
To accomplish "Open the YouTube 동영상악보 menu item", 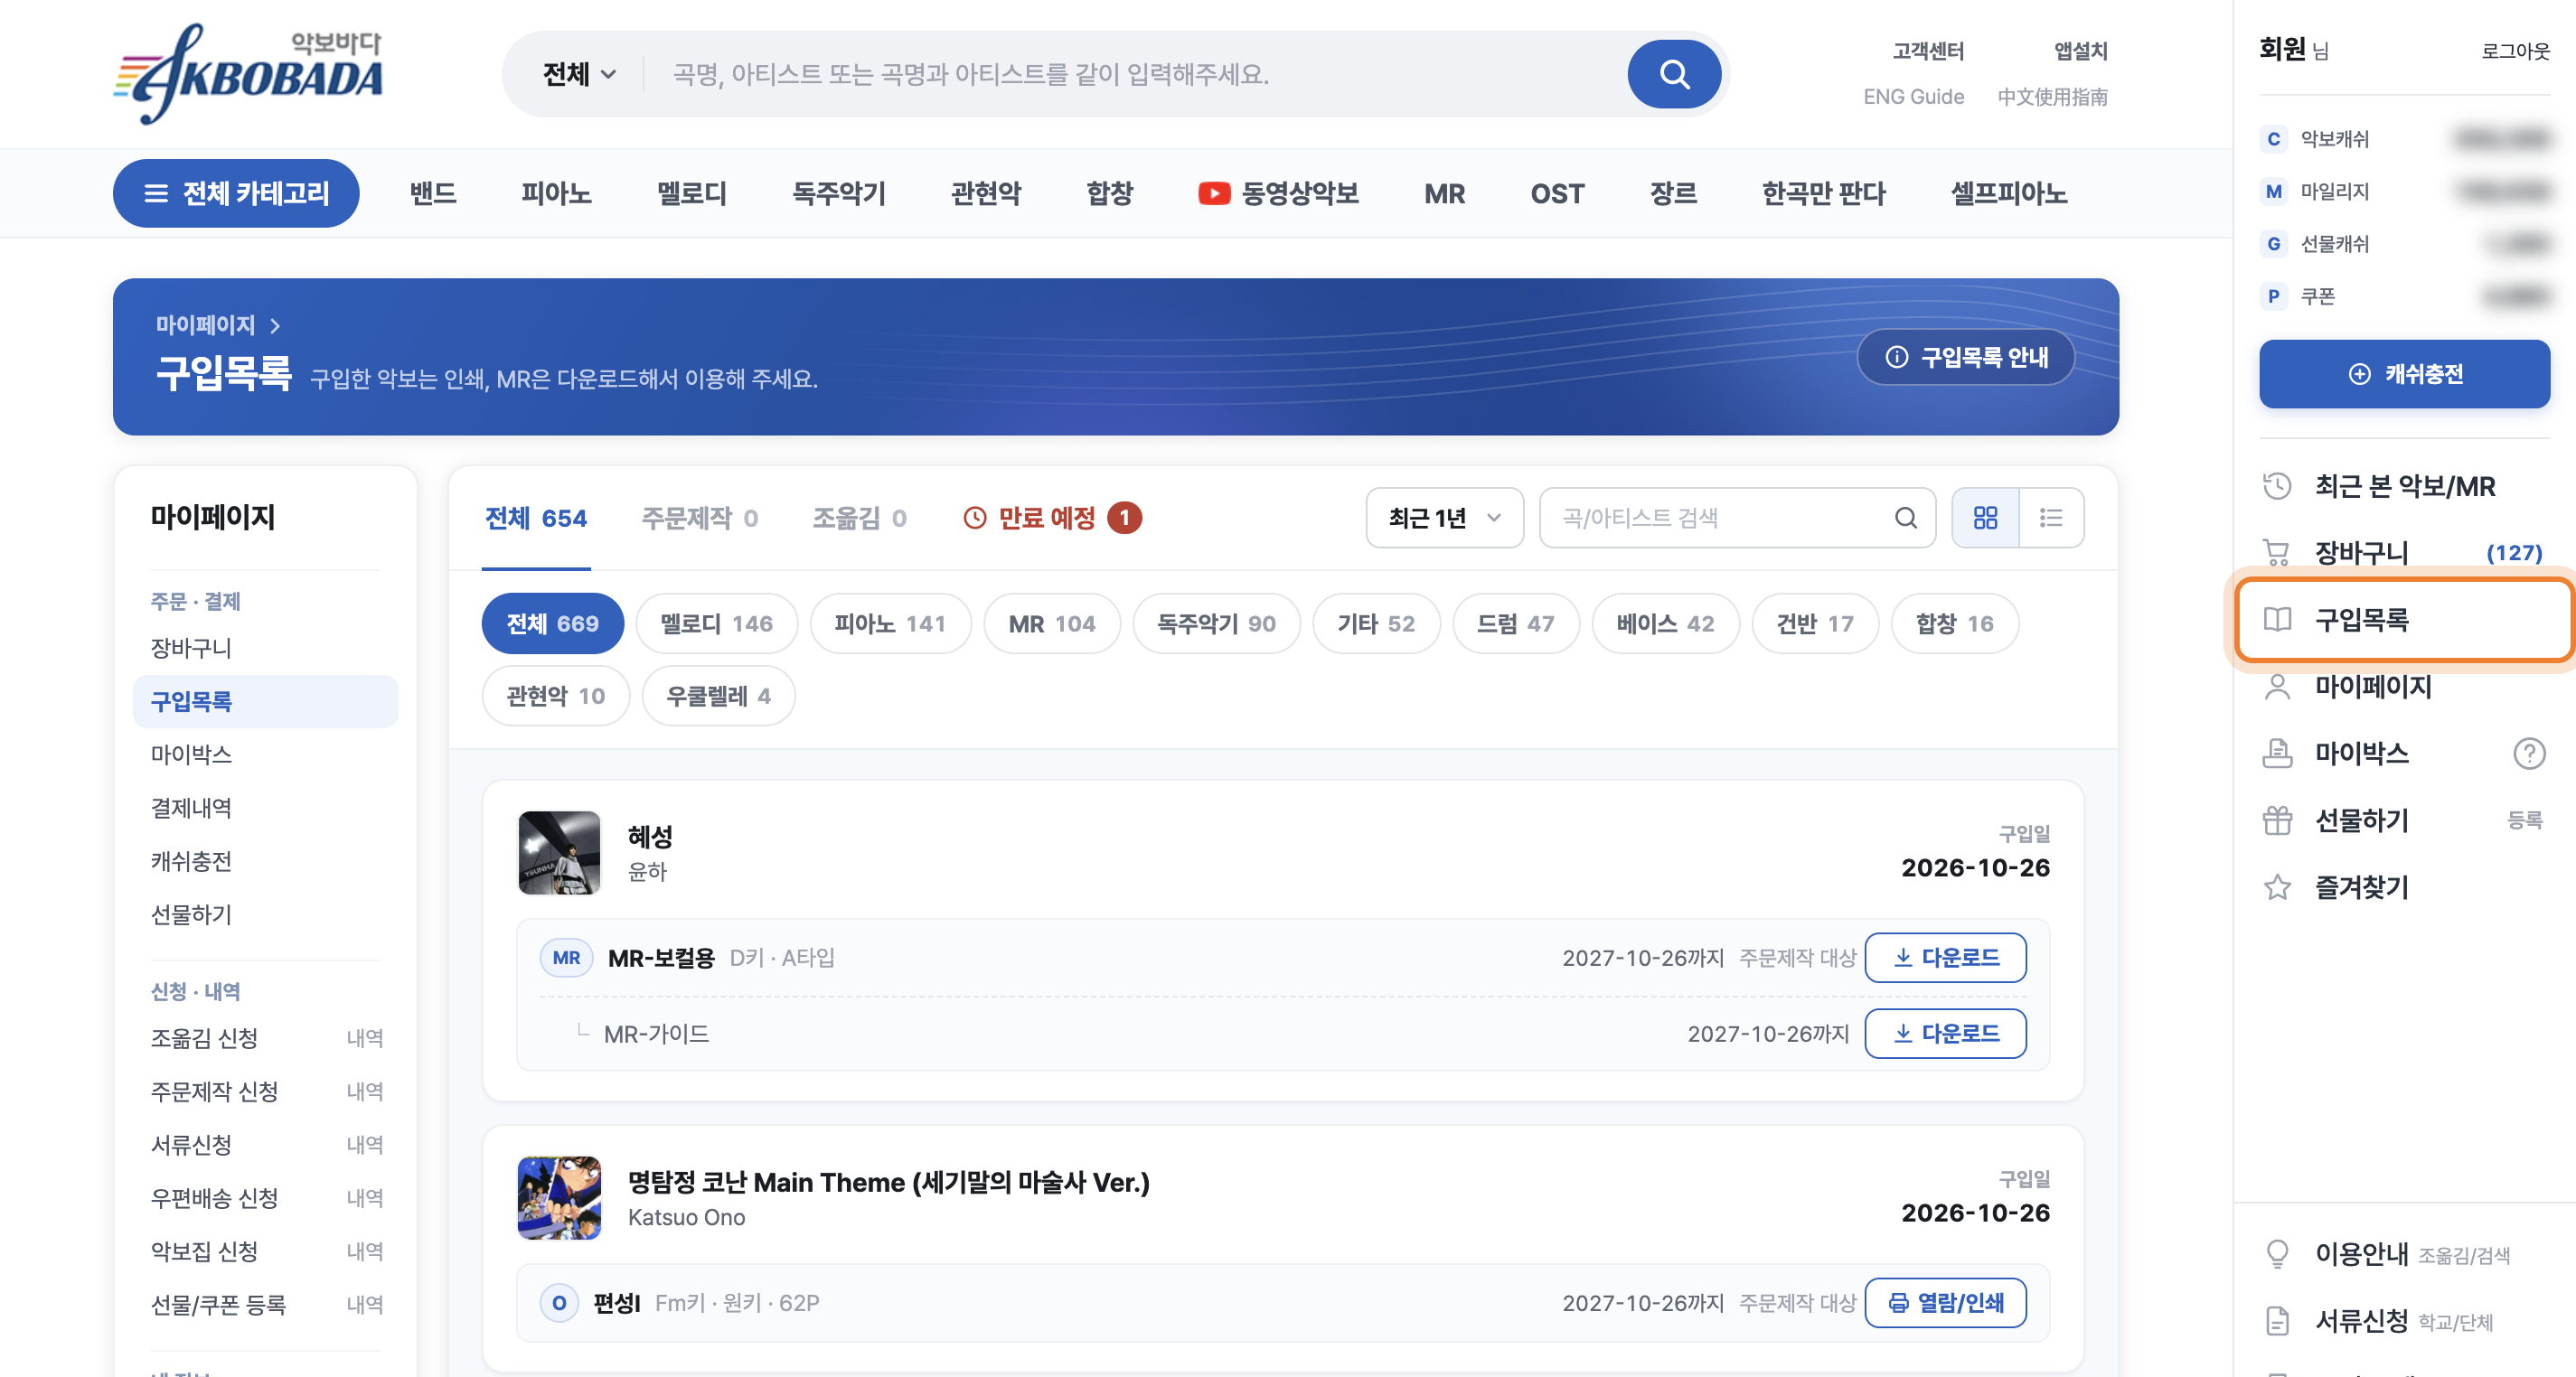I will (x=1278, y=193).
